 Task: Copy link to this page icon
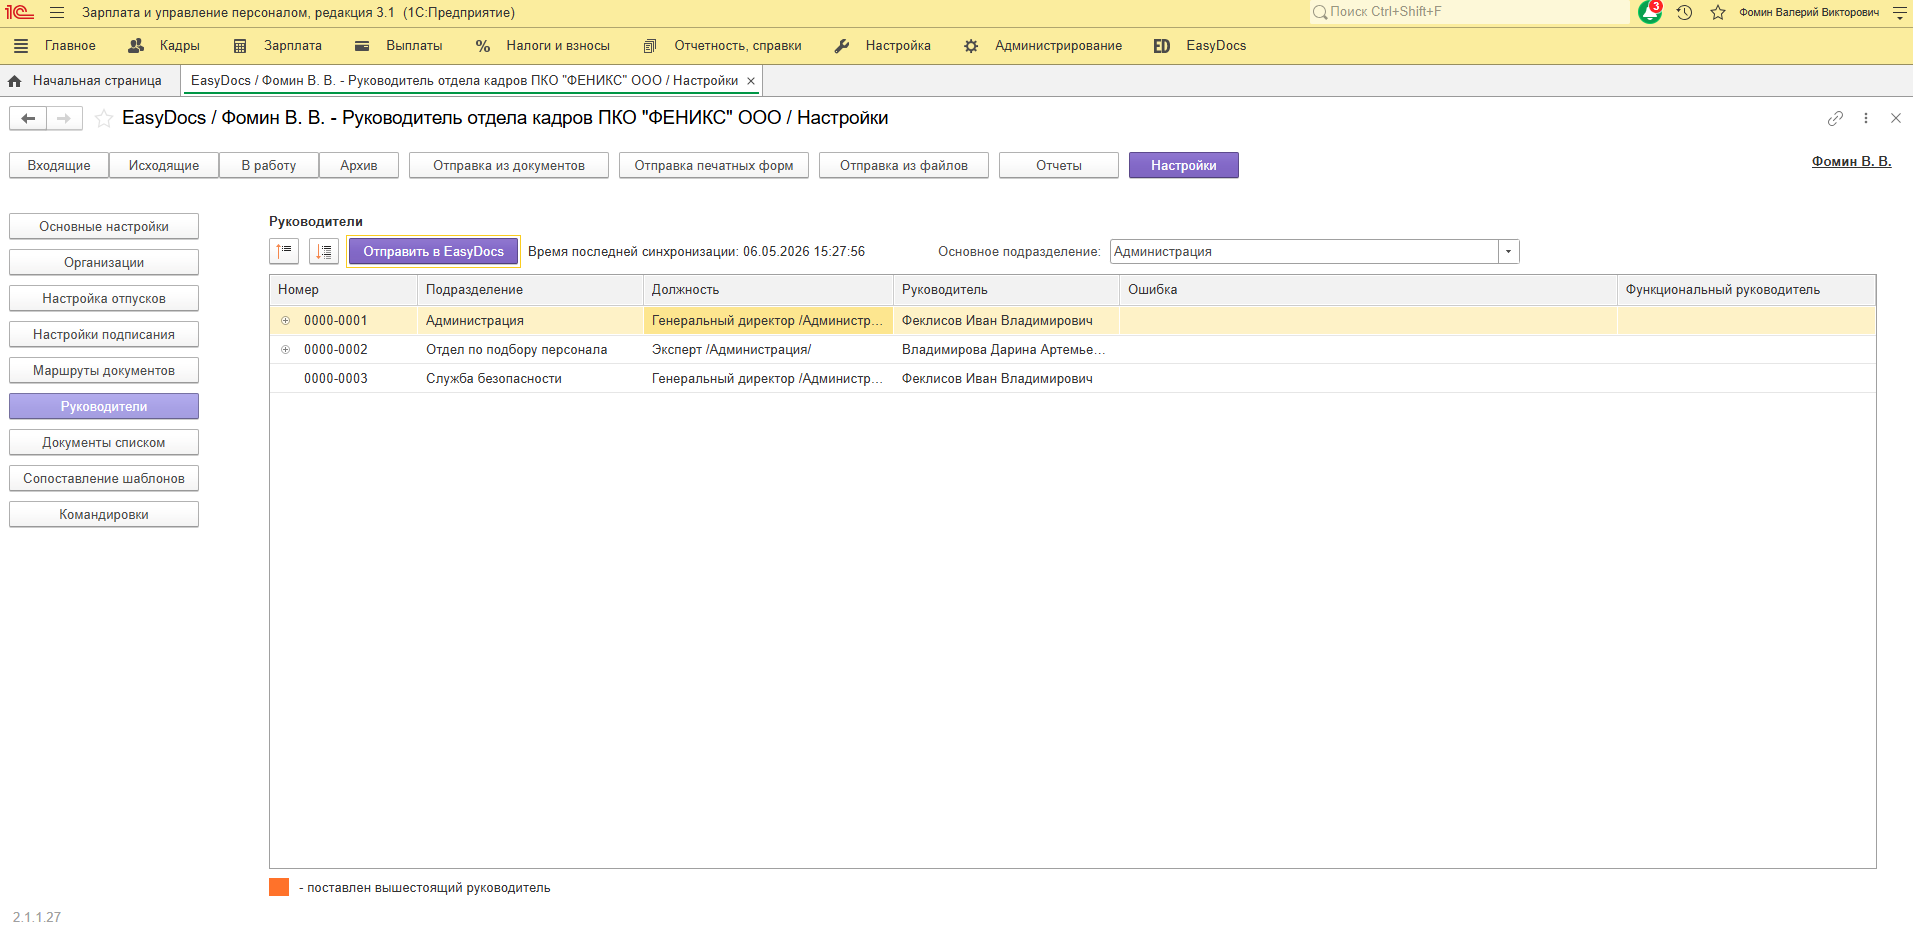coord(1835,118)
